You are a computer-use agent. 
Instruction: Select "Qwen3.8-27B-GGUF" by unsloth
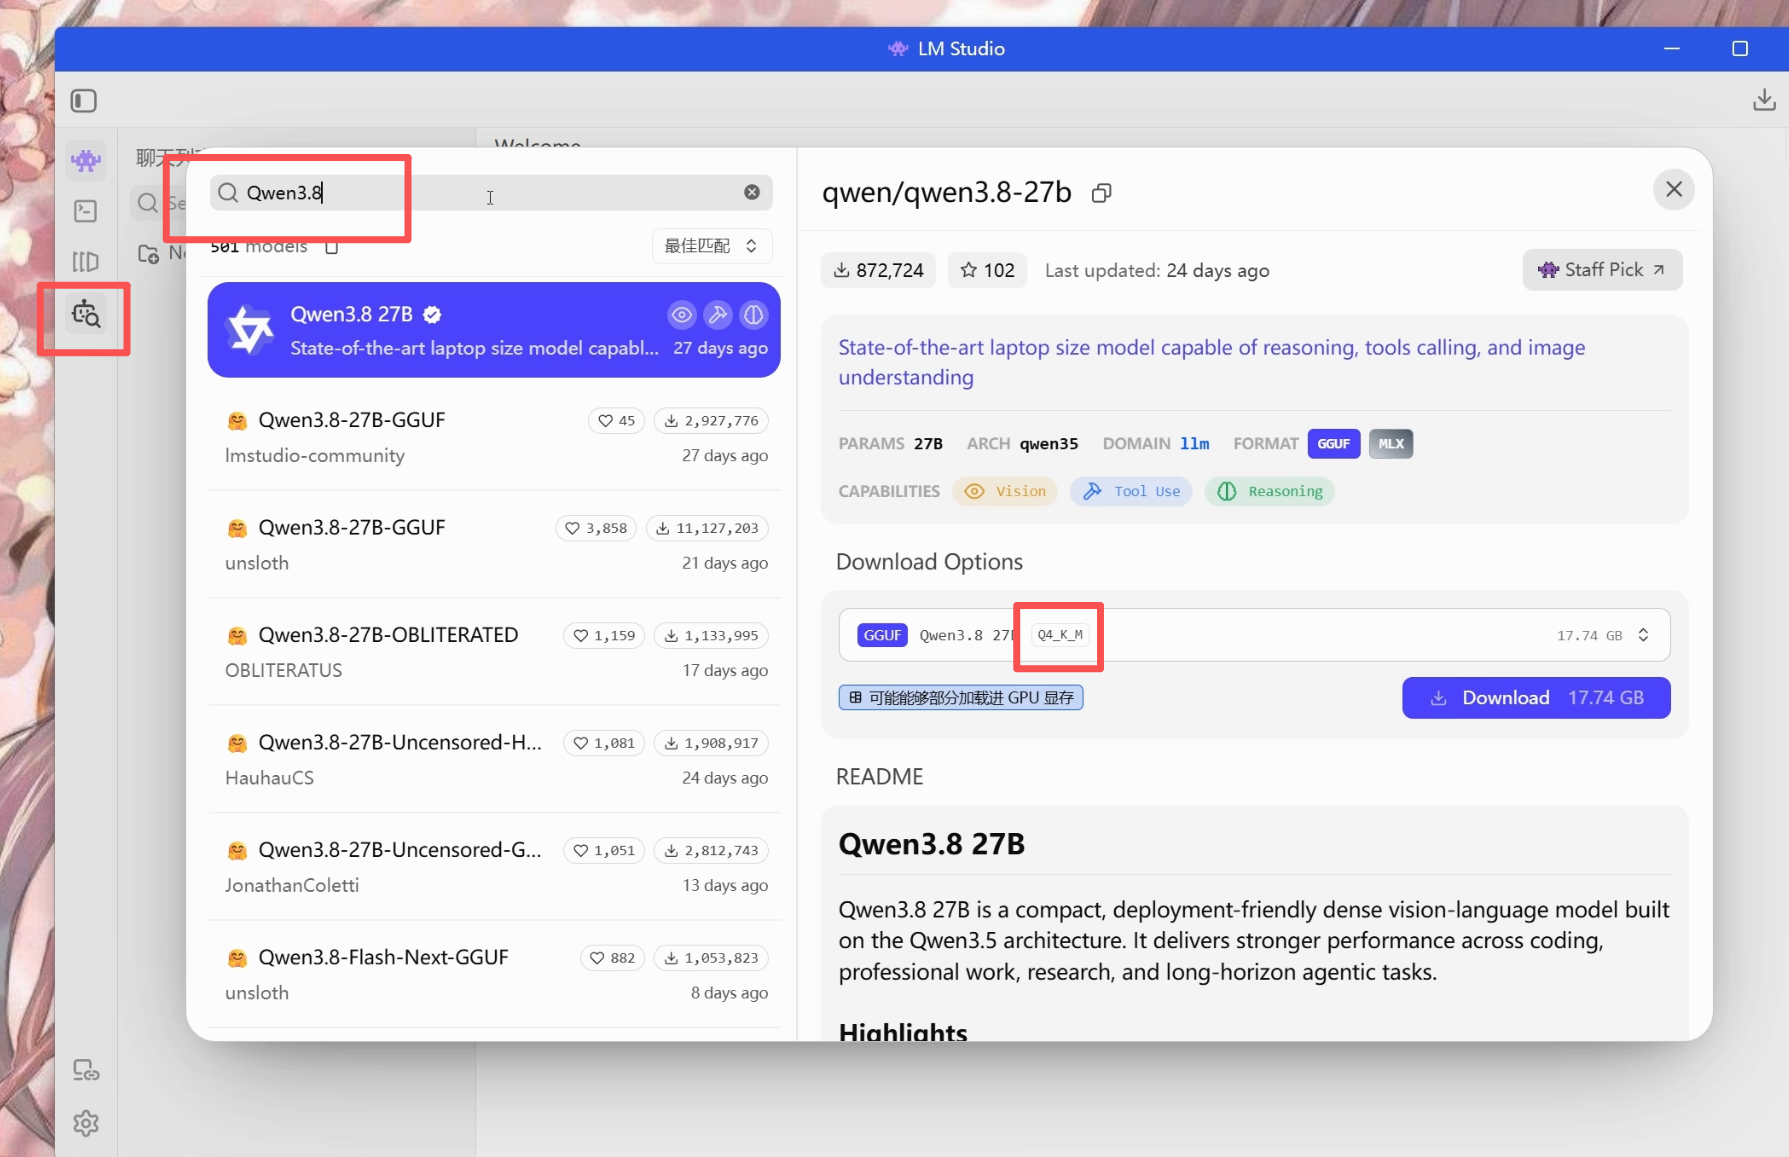click(494, 545)
